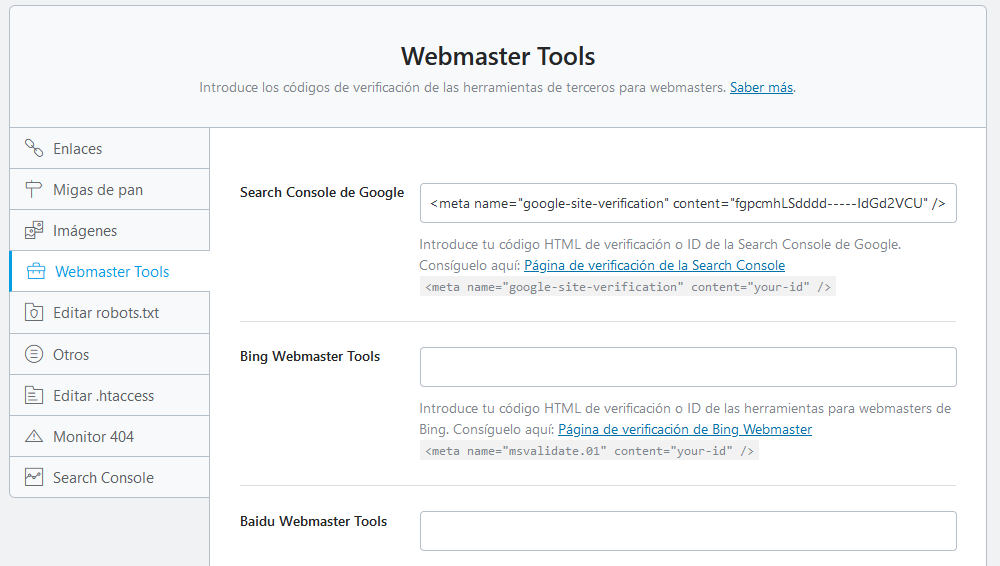Click into the Bing Webmaster Tools field
Image resolution: width=1000 pixels, height=566 pixels.
[688, 367]
